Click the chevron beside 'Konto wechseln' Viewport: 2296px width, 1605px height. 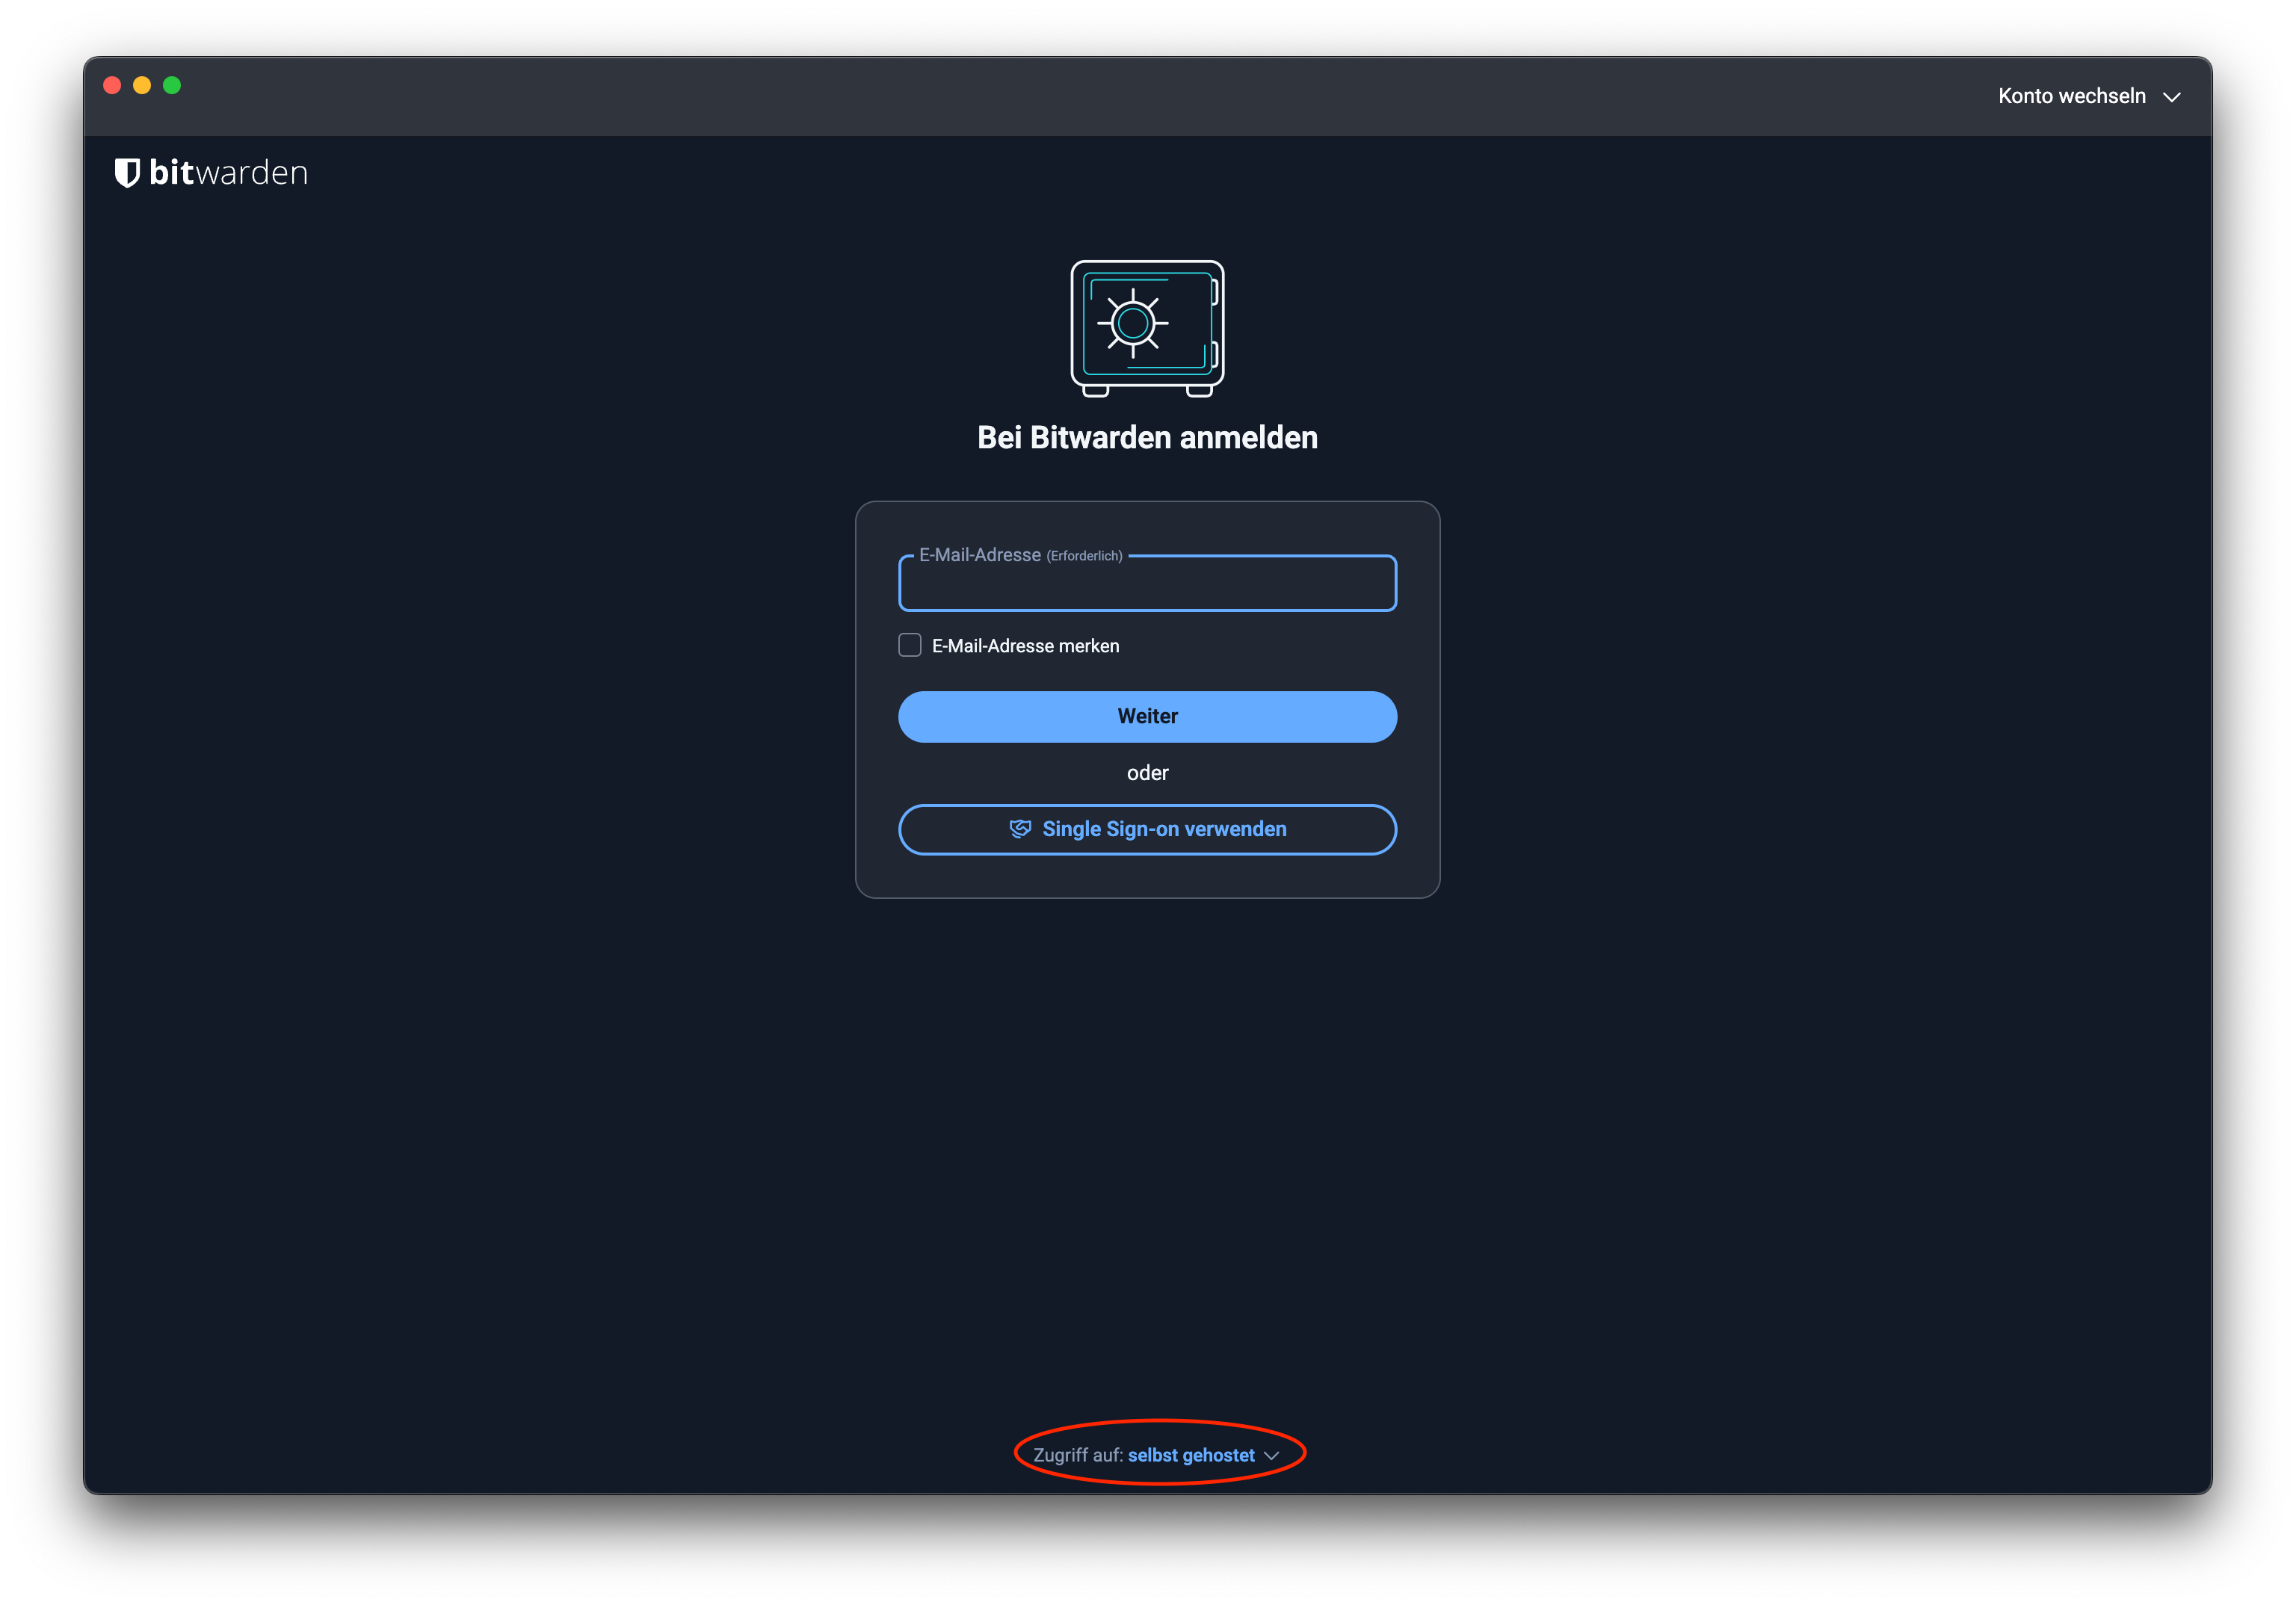(x=2171, y=97)
